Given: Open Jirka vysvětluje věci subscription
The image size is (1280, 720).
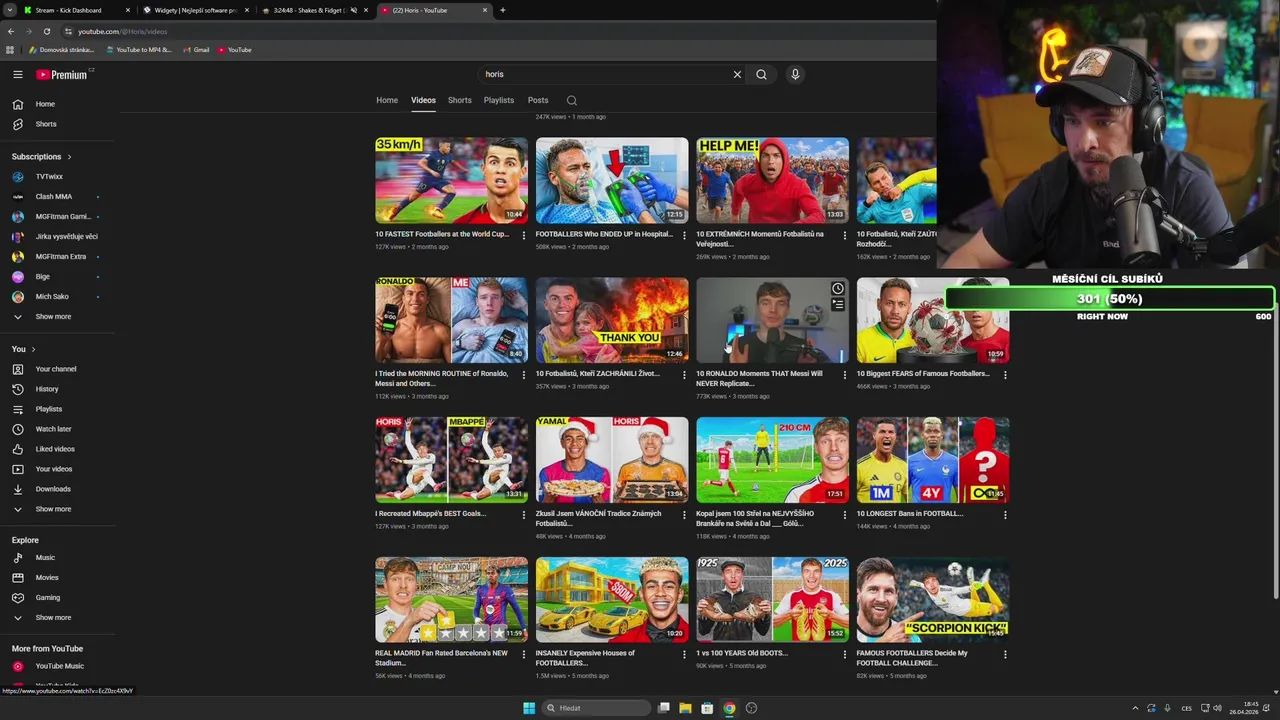Looking at the screenshot, I should [x=66, y=237].
